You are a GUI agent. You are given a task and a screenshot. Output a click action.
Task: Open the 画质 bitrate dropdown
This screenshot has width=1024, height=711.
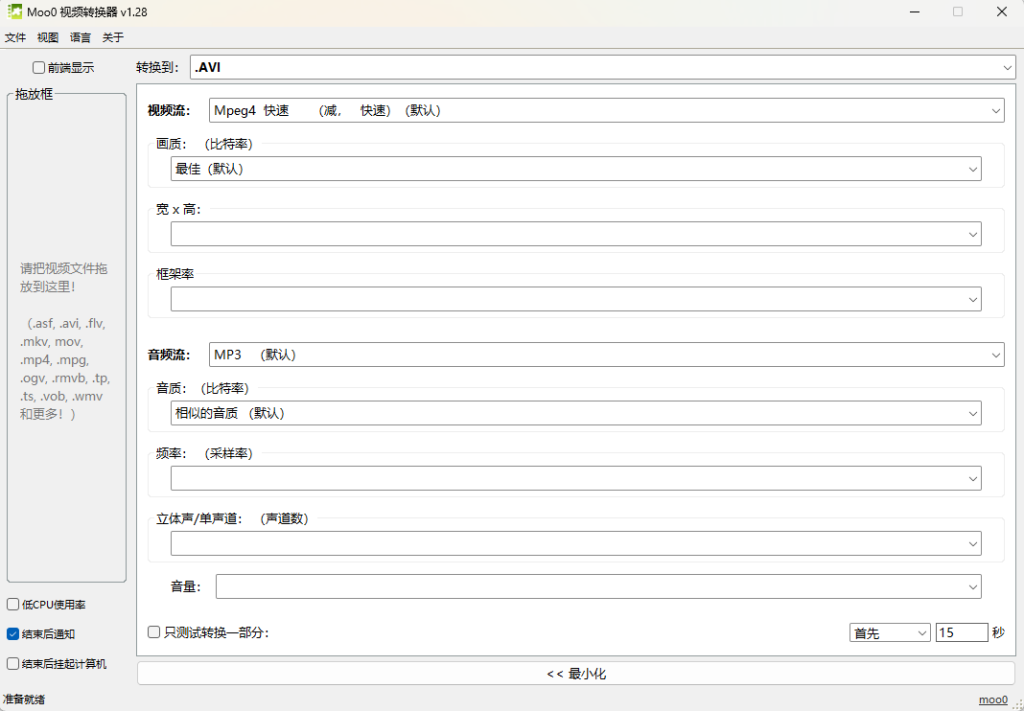pos(575,169)
